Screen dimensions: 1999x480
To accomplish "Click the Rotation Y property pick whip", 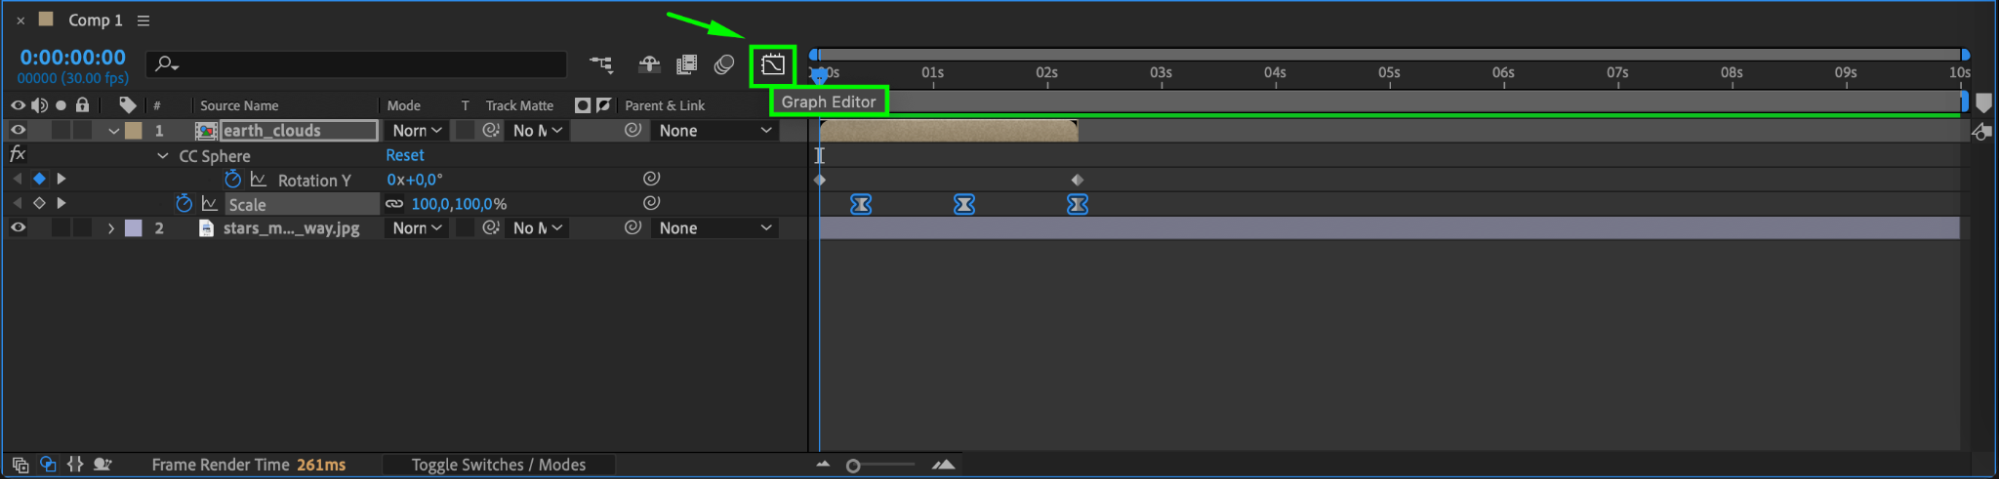I will tap(651, 178).
